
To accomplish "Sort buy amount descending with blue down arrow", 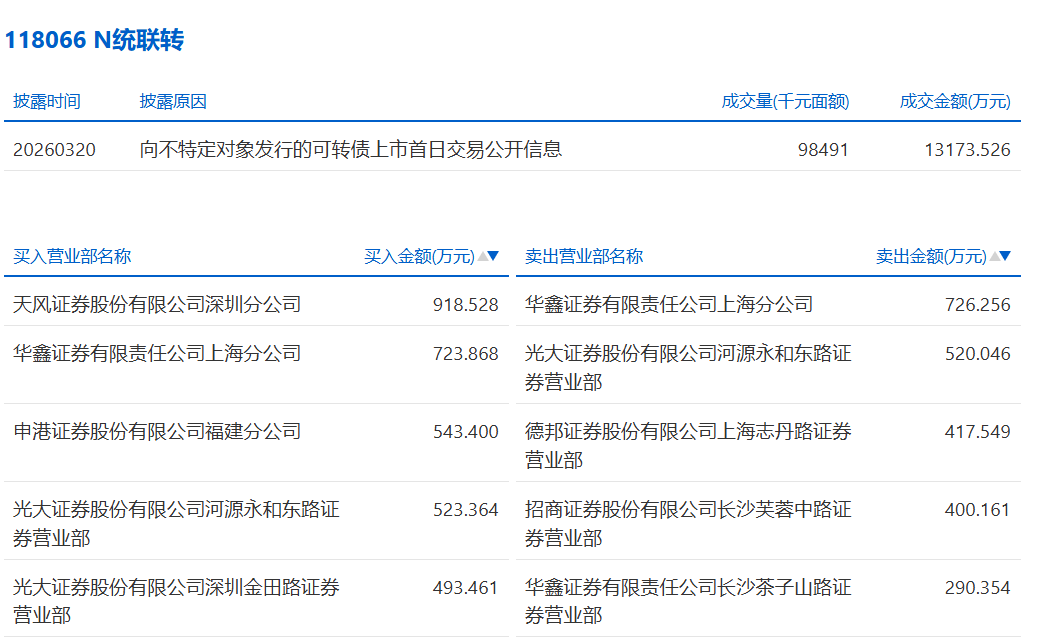I will (x=493, y=256).
